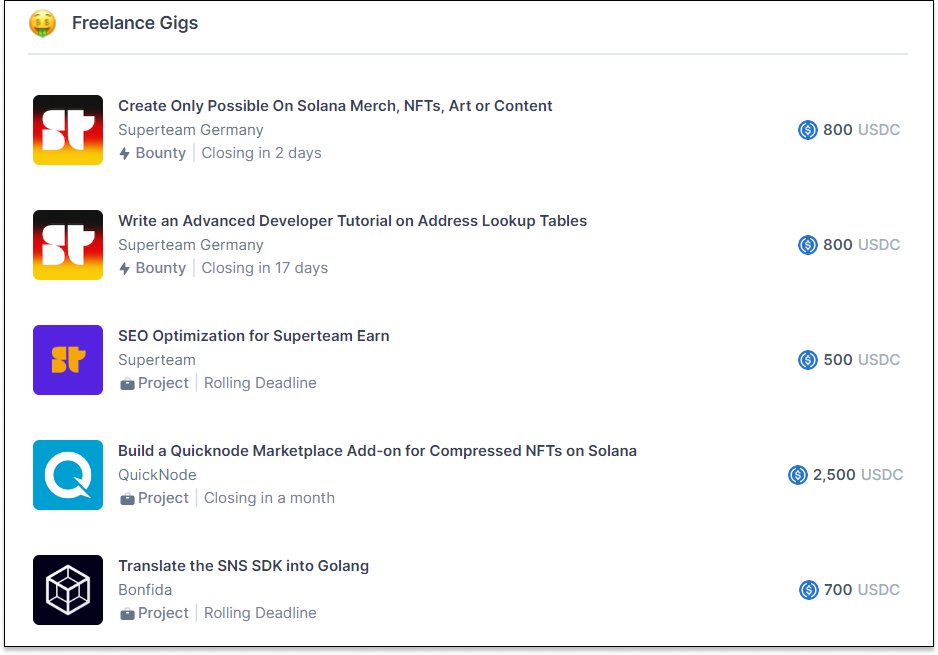
Task: Click Bounty label on the Solana Merch gig
Action: point(161,153)
